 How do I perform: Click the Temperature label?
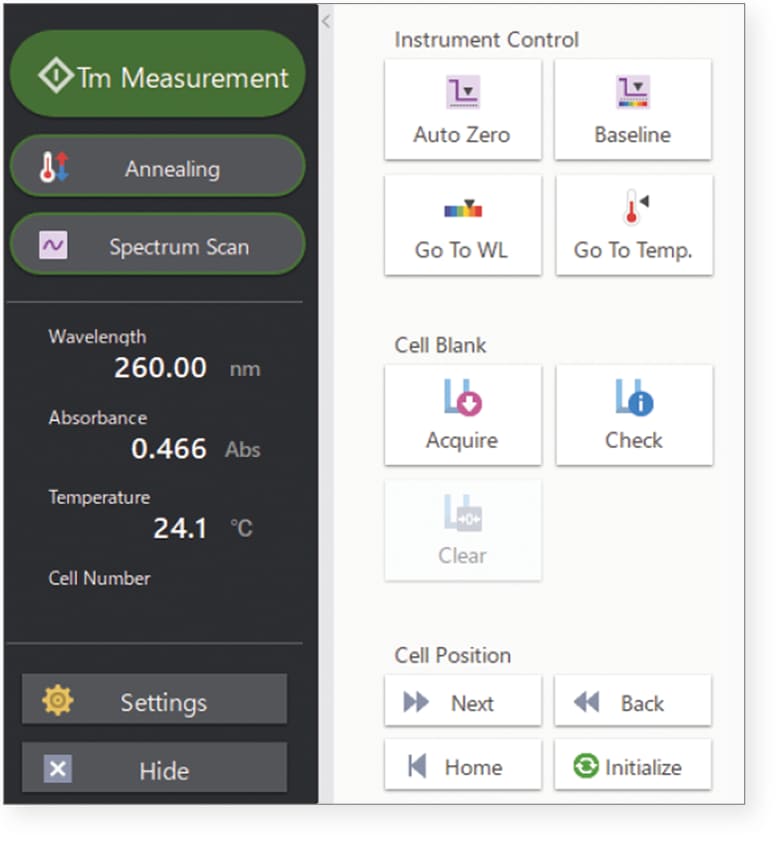99,497
